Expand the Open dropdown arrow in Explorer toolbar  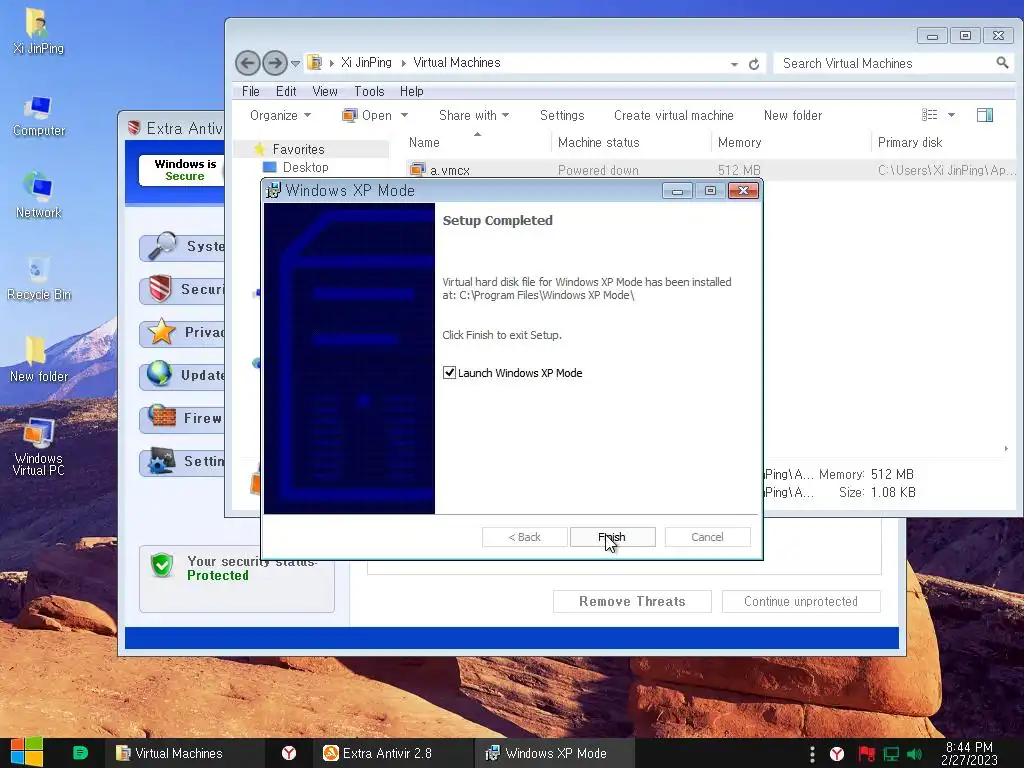point(404,116)
